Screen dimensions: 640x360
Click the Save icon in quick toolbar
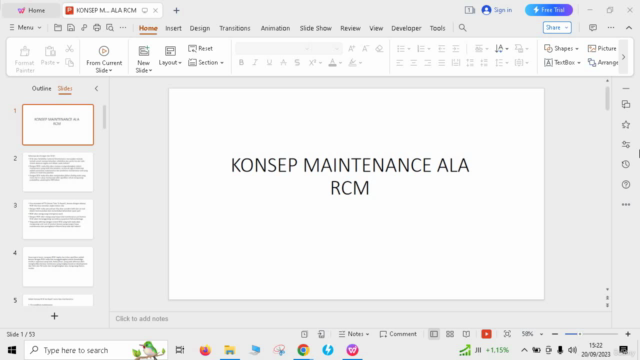pyautogui.click(x=71, y=28)
